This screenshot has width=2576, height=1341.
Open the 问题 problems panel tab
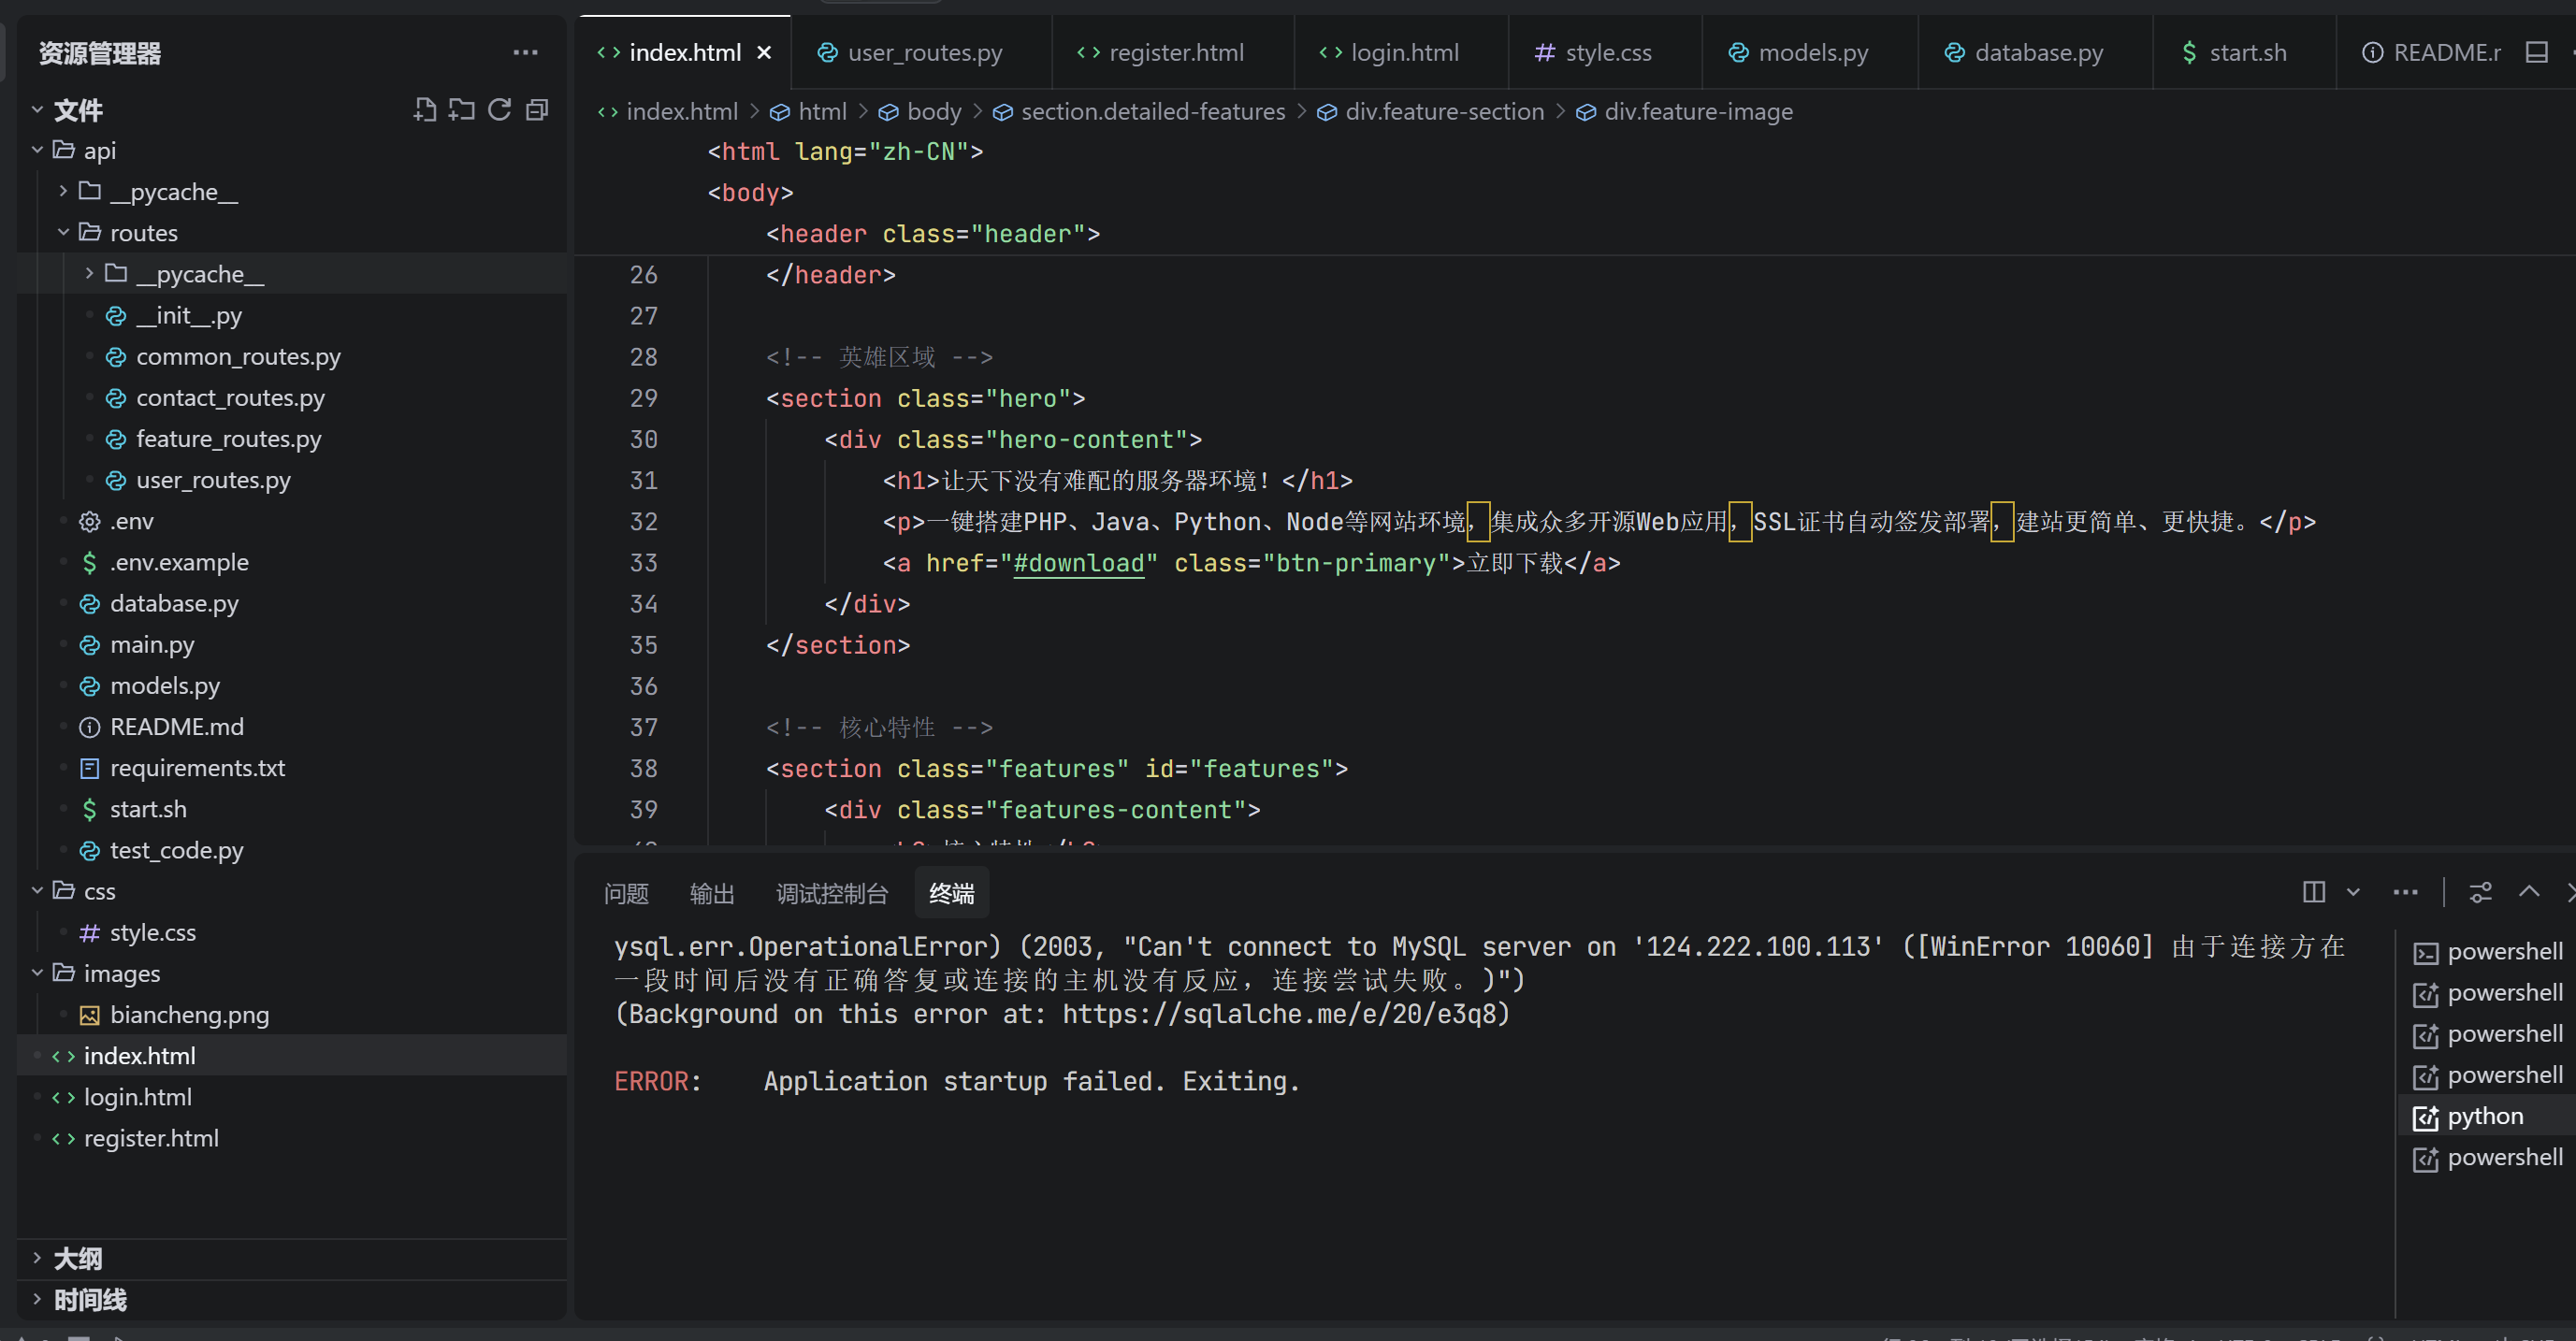626,893
